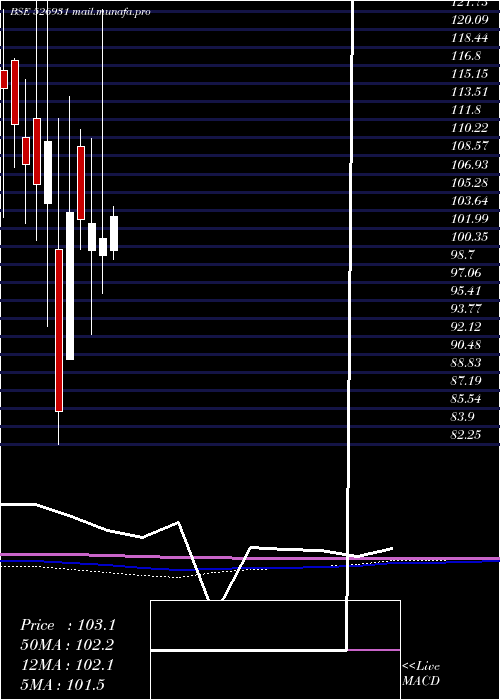This screenshot has height=700, width=500.
Task: Click the 90.48 price axis label
Action: click(466, 345)
